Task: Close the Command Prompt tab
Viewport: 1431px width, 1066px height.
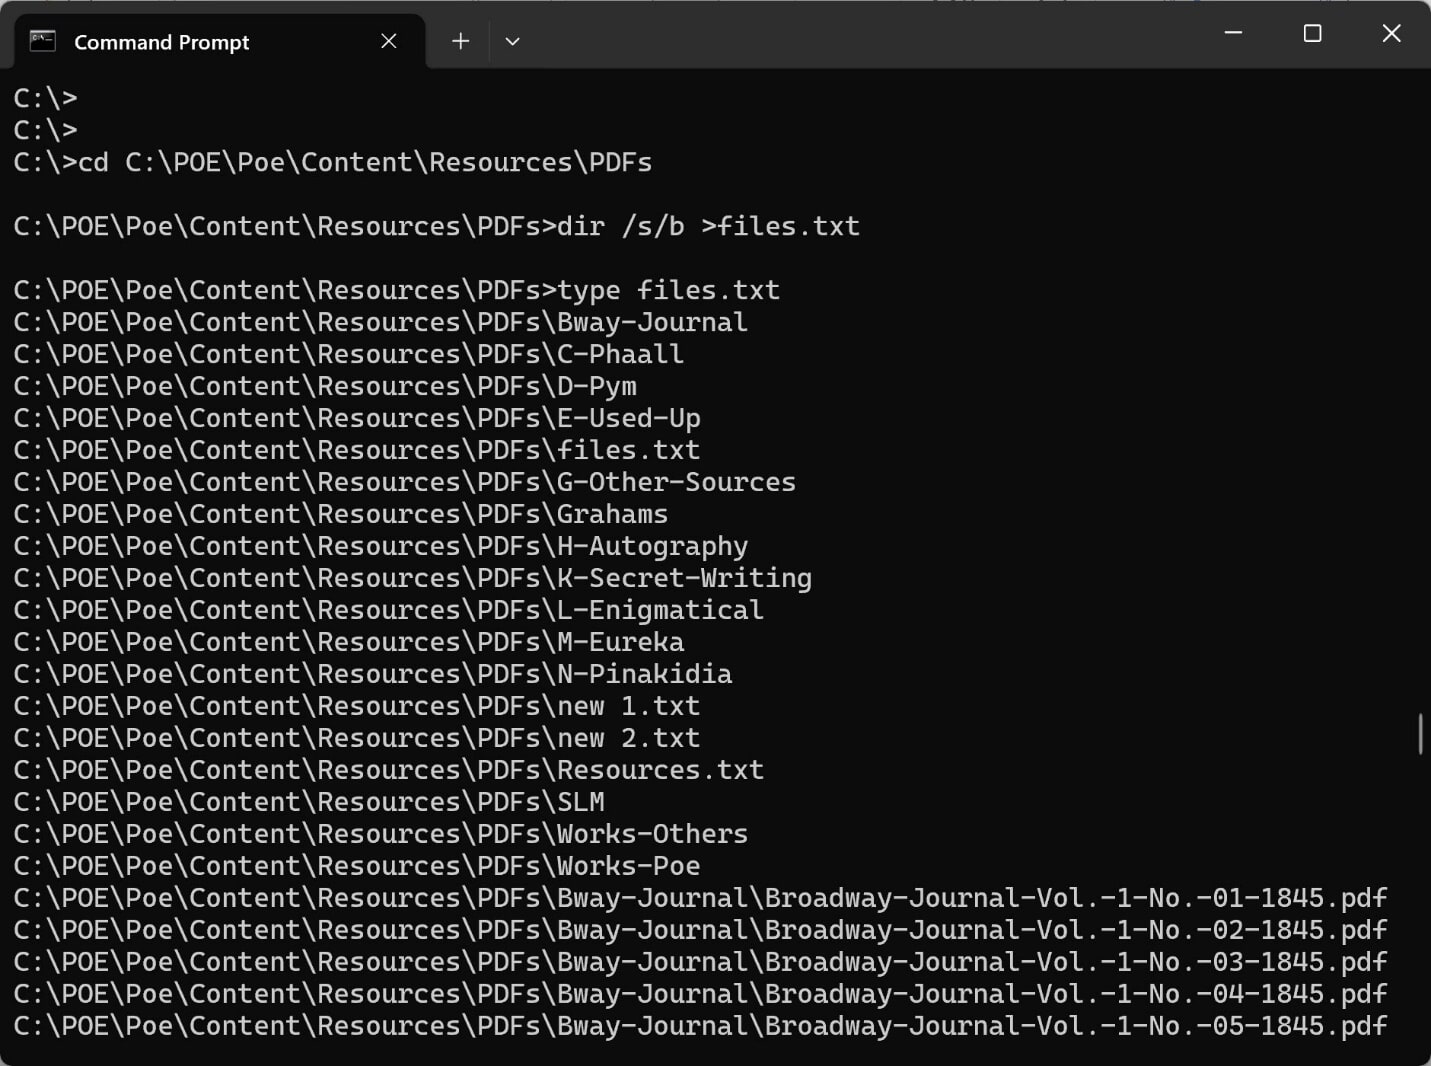Action: (388, 41)
